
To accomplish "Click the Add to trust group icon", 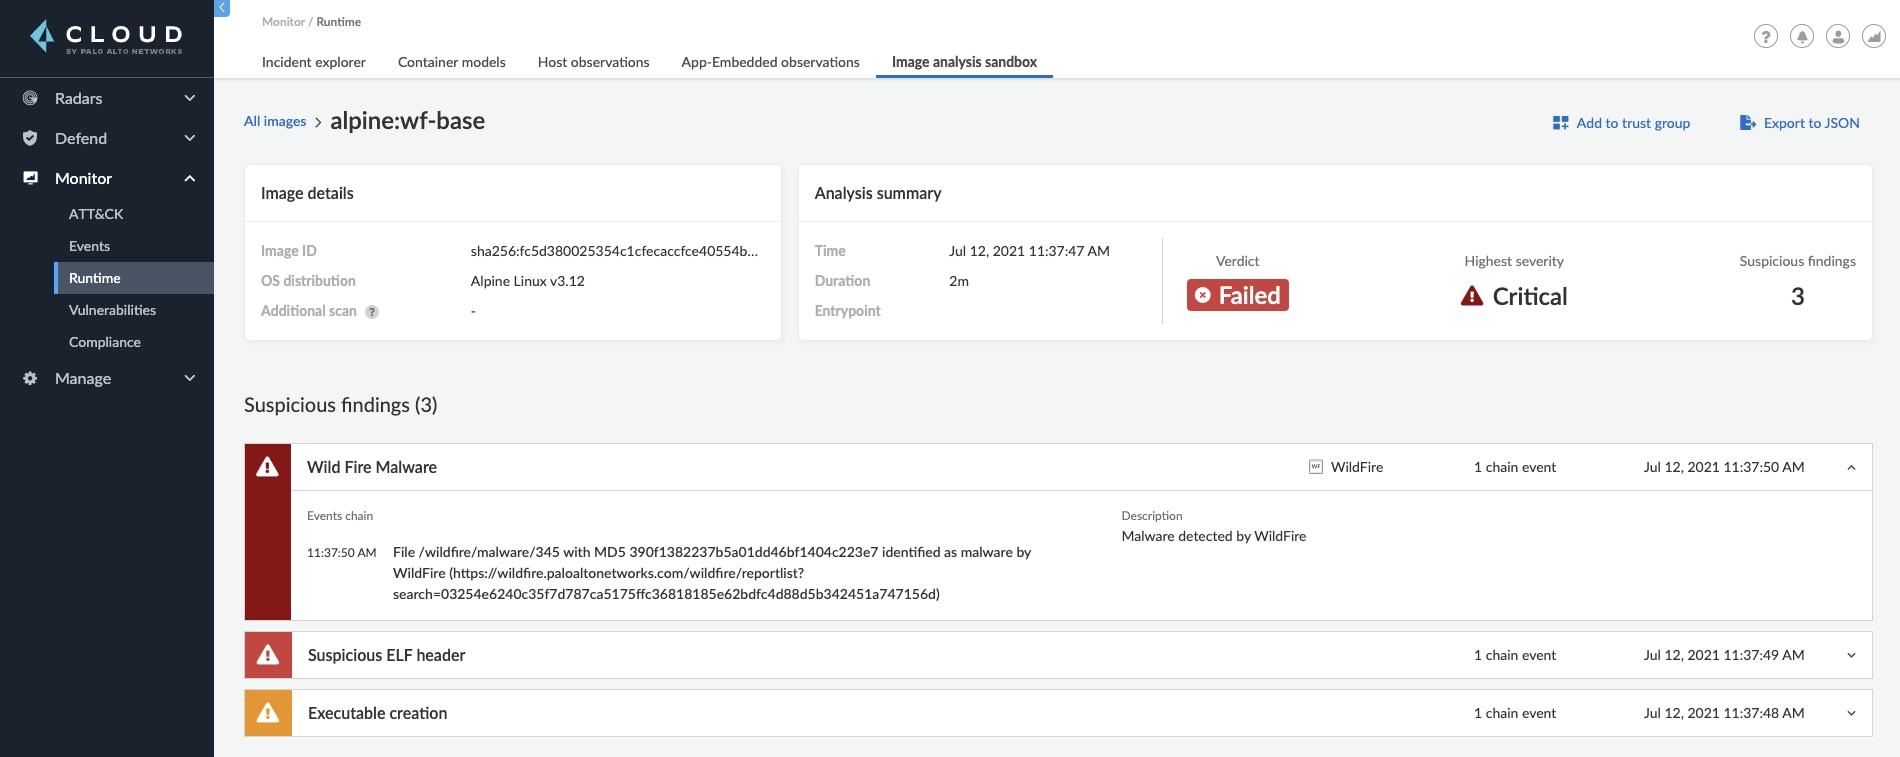I will click(1560, 123).
